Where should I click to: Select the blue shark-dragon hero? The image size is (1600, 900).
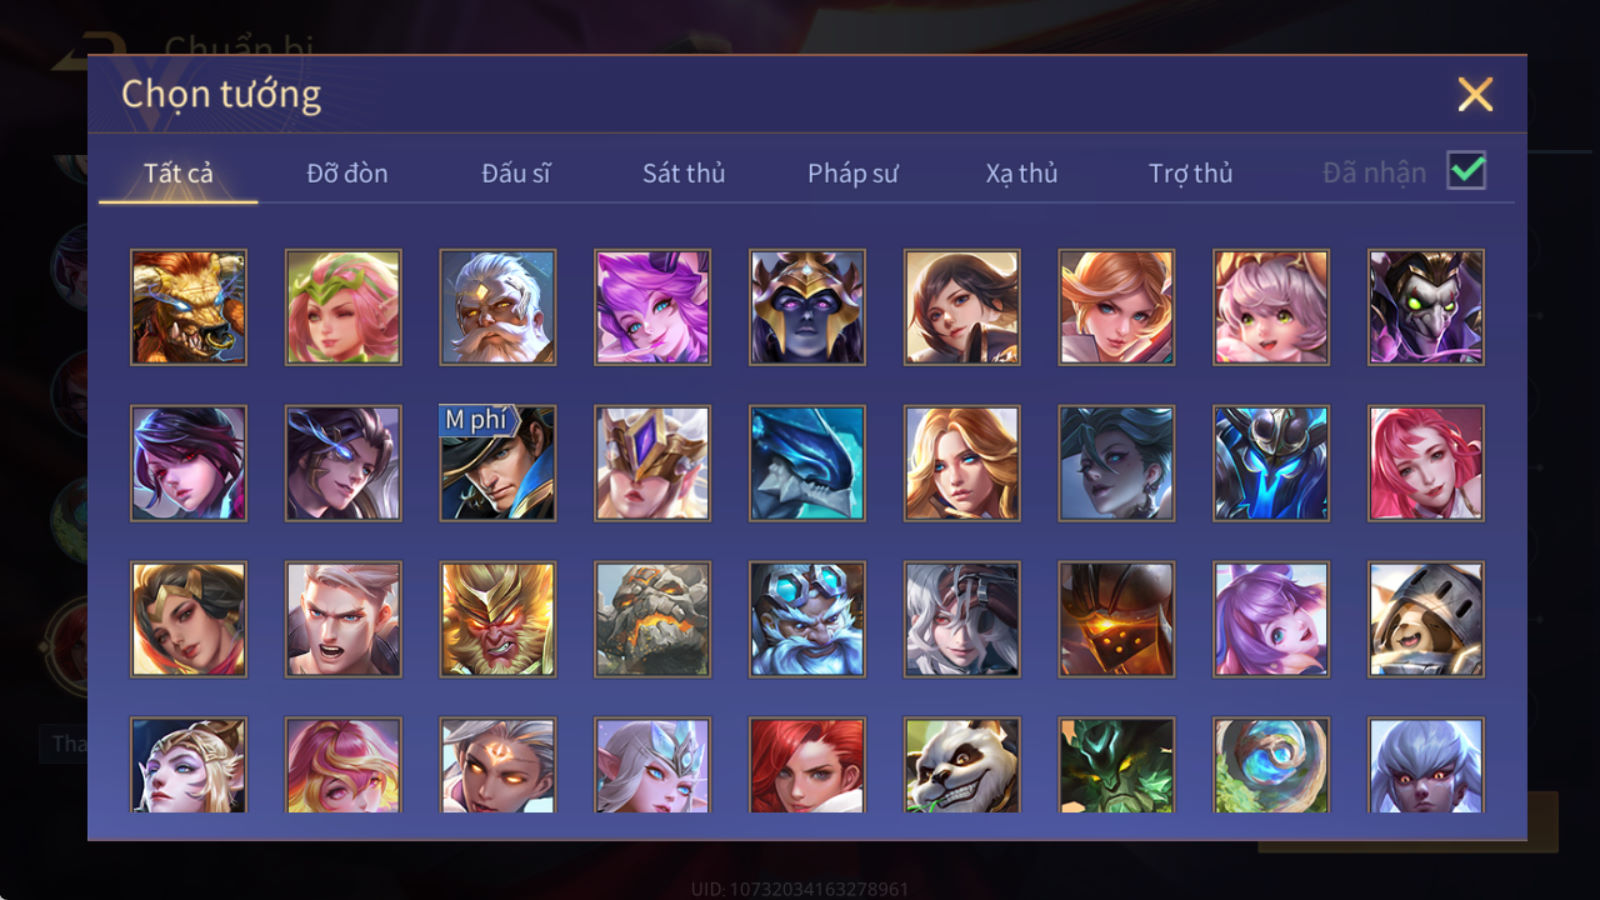coord(807,463)
